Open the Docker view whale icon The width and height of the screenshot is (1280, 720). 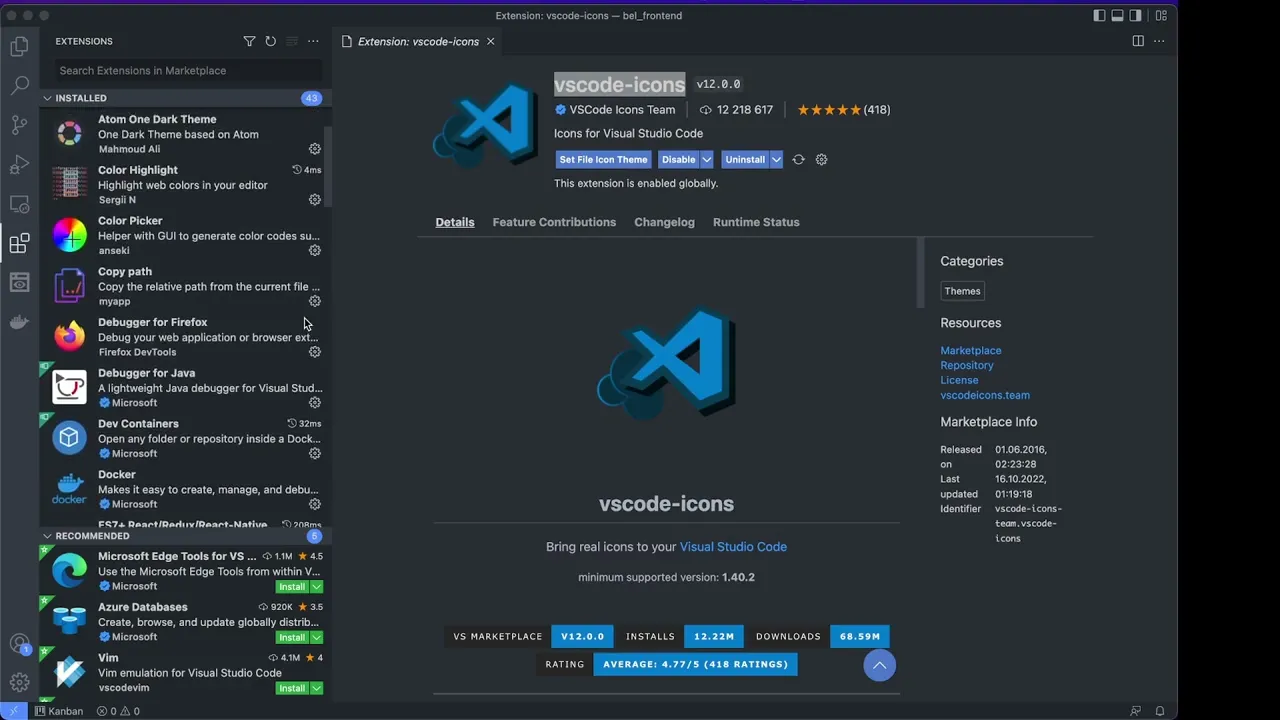point(19,322)
